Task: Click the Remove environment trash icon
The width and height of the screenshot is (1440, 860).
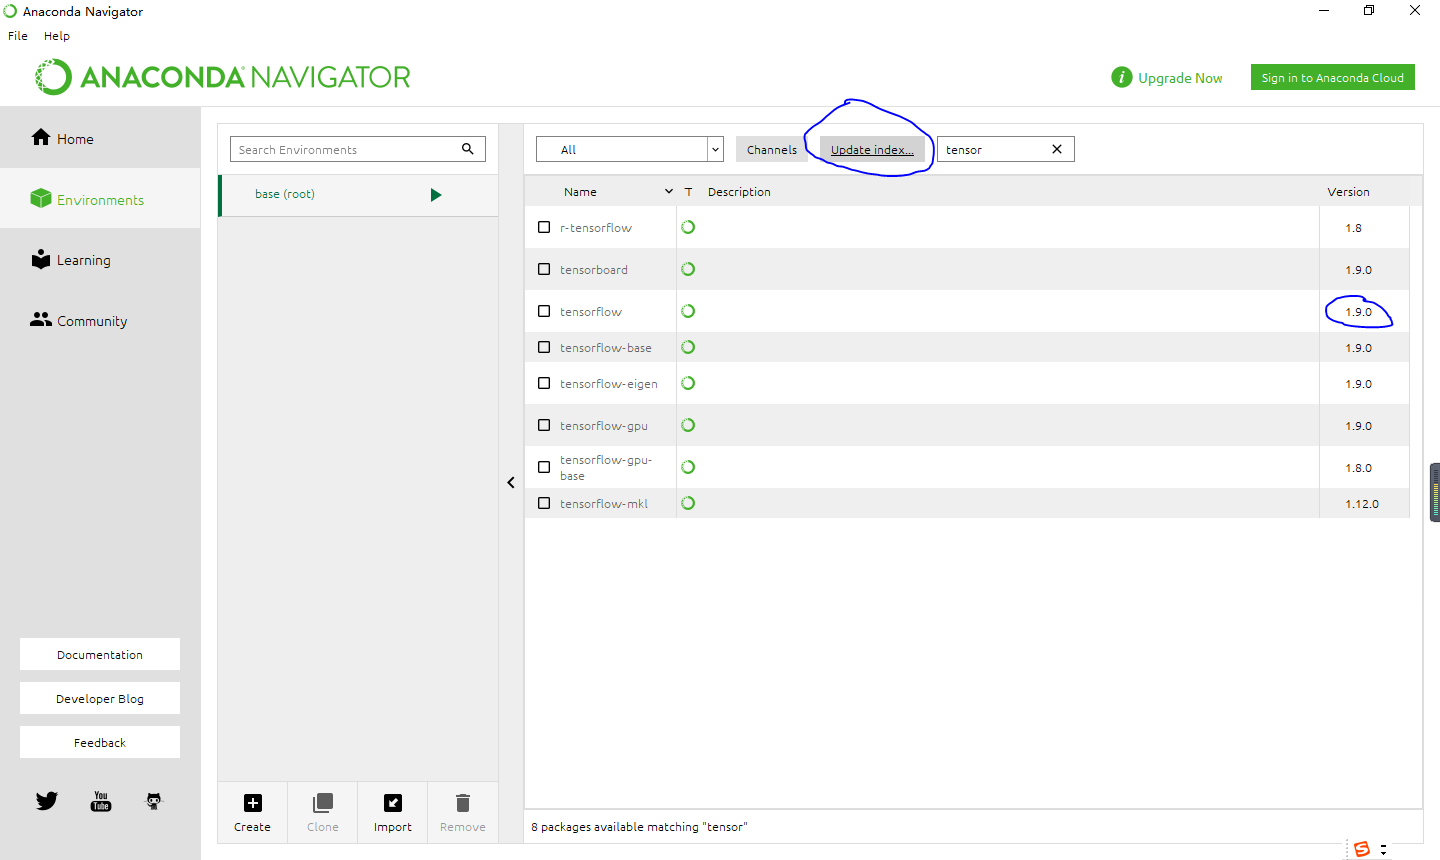Action: (x=463, y=803)
